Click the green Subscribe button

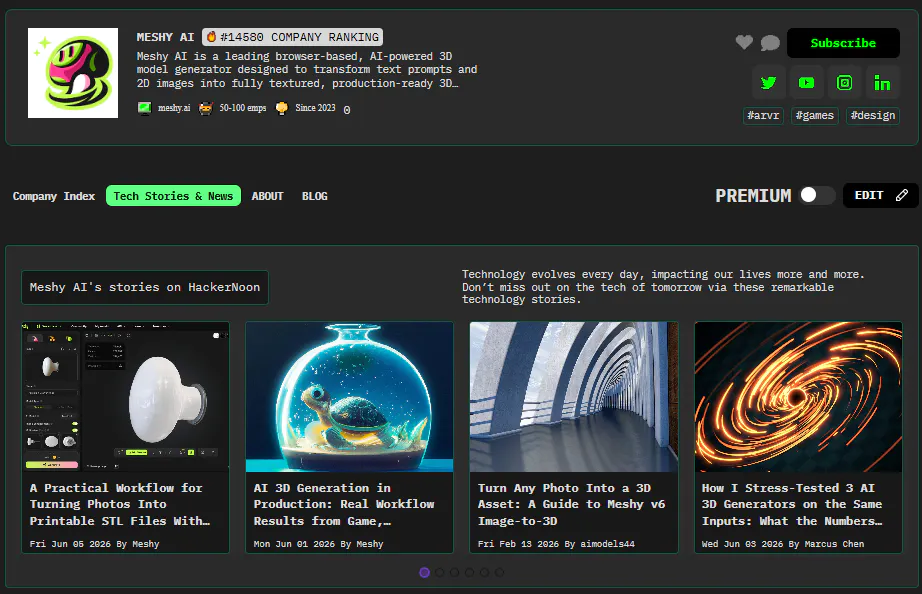(x=843, y=43)
